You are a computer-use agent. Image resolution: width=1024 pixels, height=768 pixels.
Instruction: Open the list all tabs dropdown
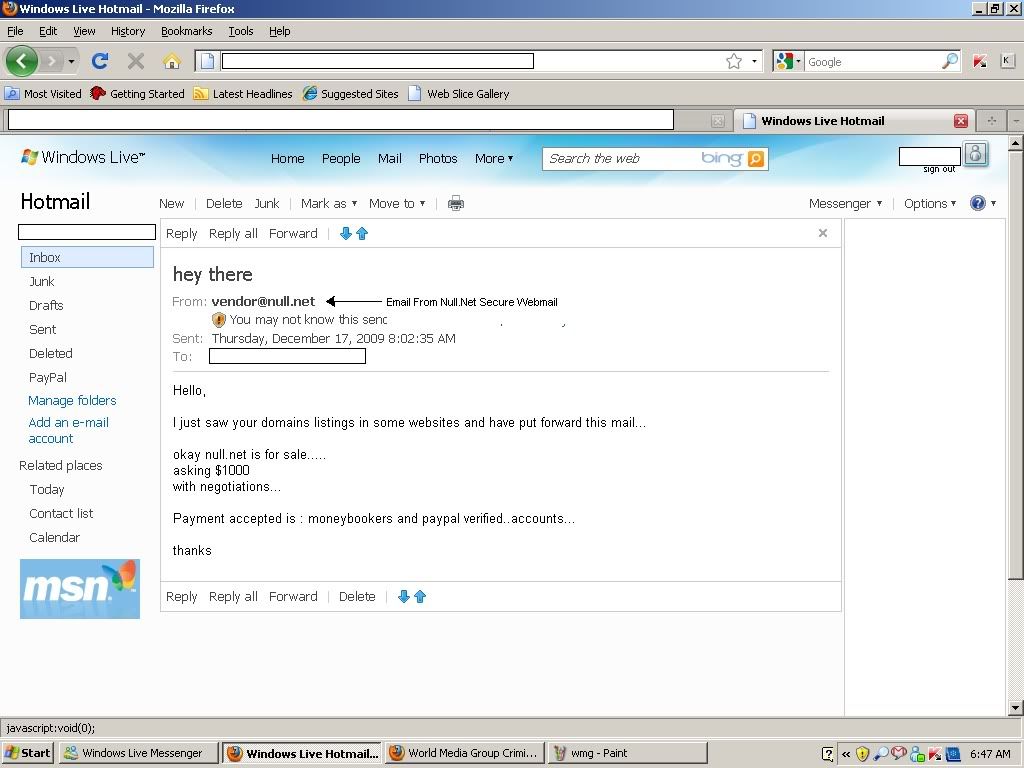coord(1016,121)
